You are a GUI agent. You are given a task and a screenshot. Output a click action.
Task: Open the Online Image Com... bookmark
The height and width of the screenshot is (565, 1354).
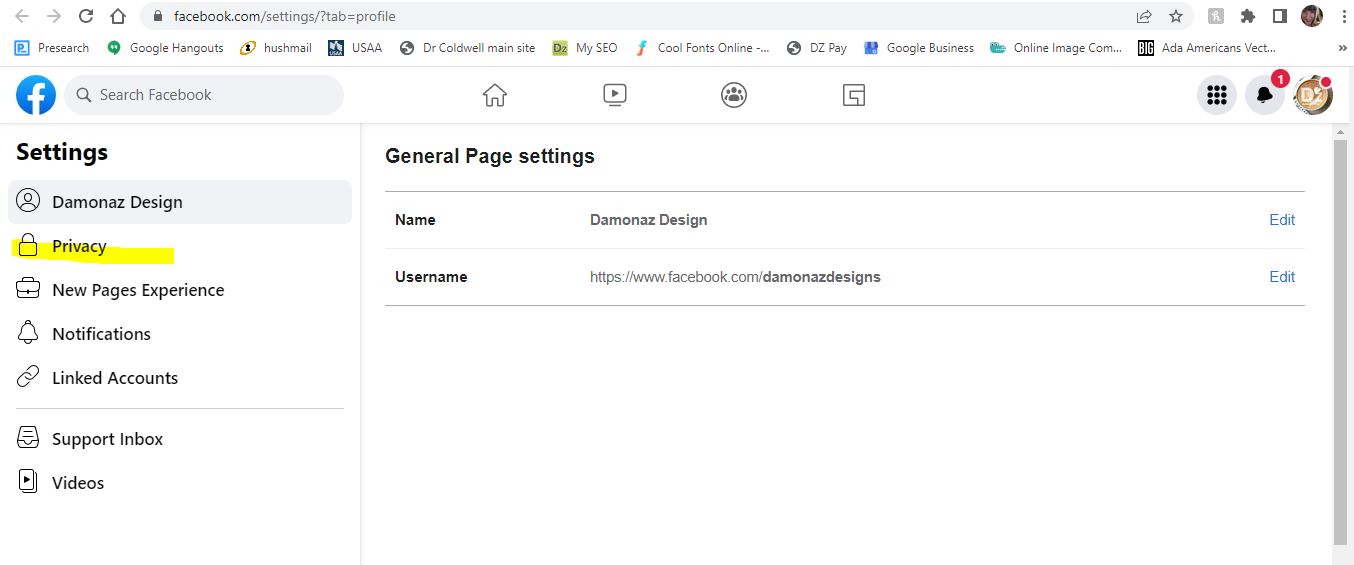pyautogui.click(x=1056, y=48)
